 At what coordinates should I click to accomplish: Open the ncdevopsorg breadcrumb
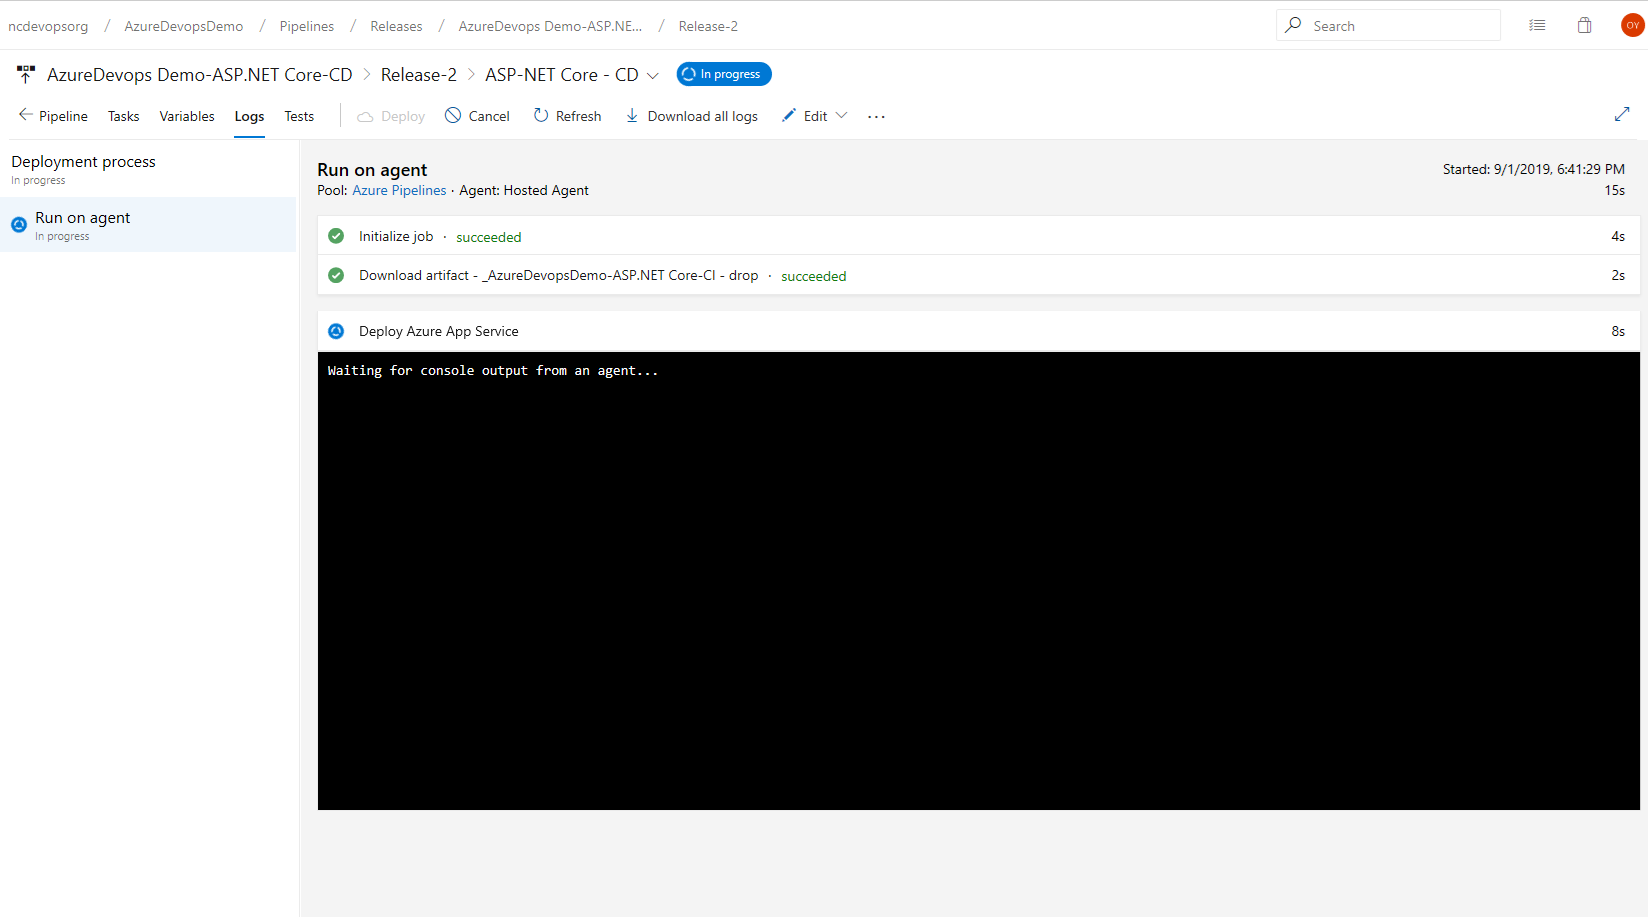pos(48,26)
